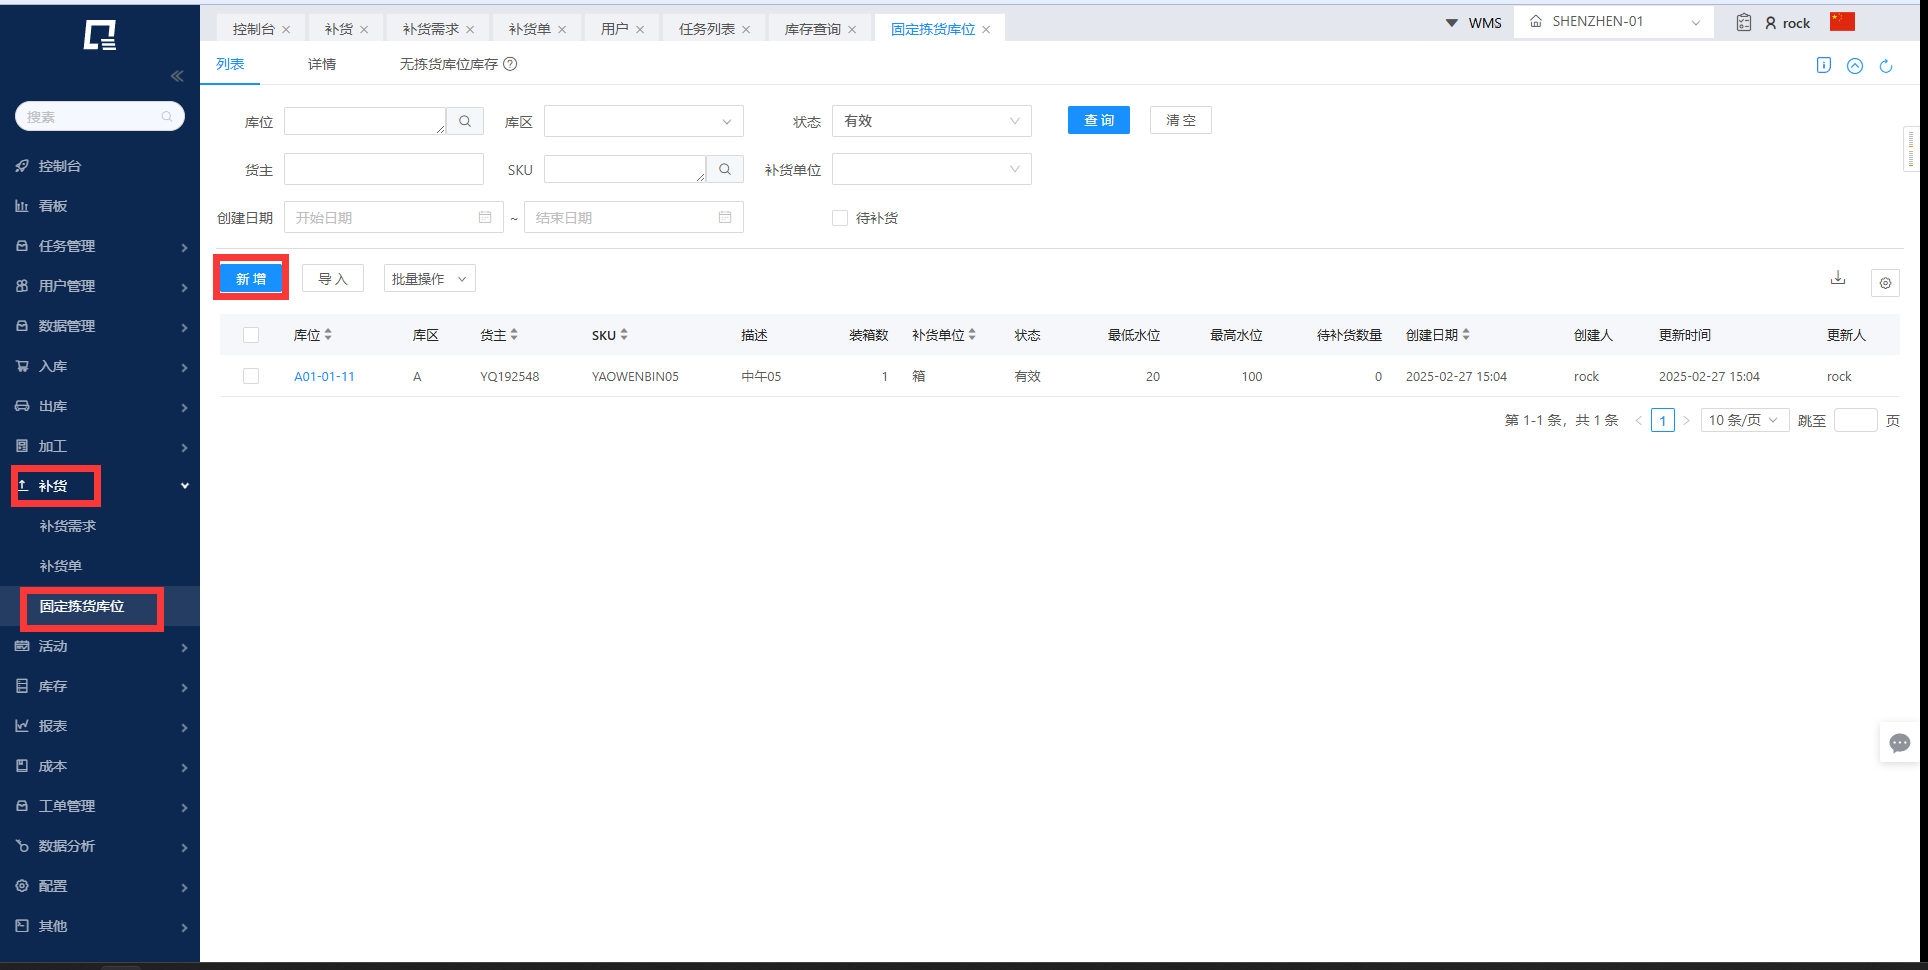Open the SKU lookup search icon
1928x970 pixels.
[x=725, y=169]
